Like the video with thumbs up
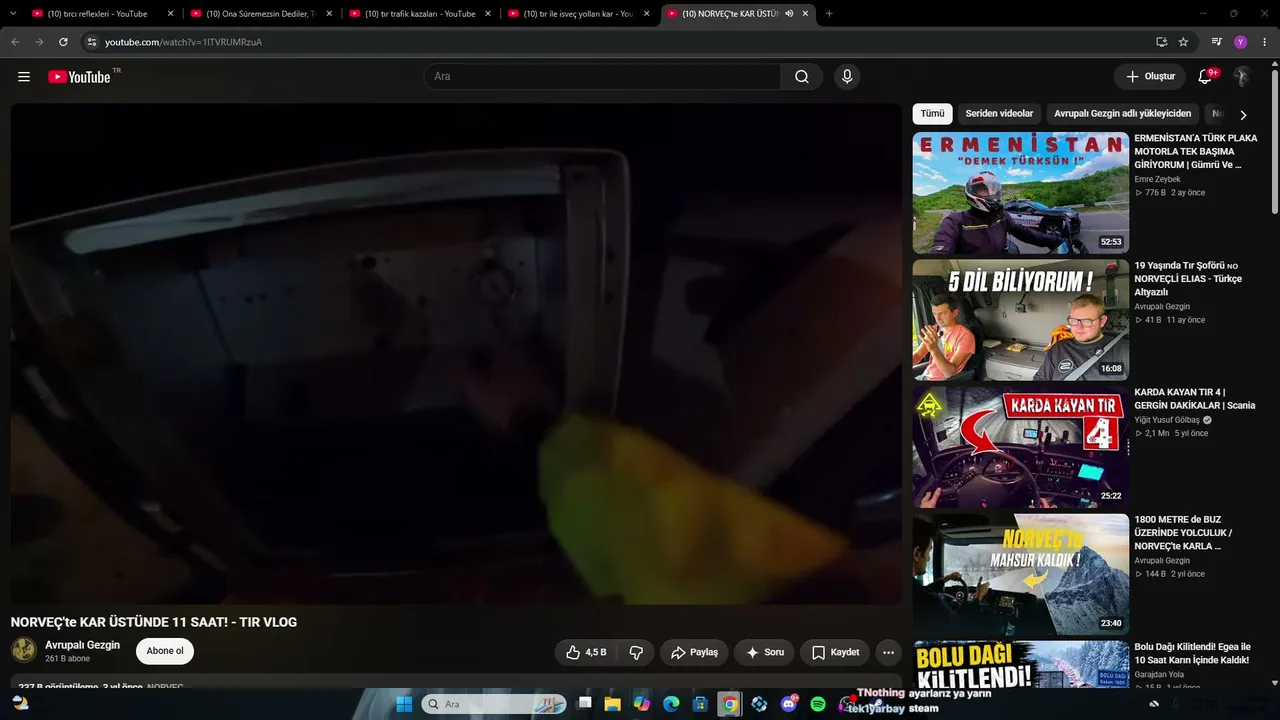 click(x=586, y=652)
